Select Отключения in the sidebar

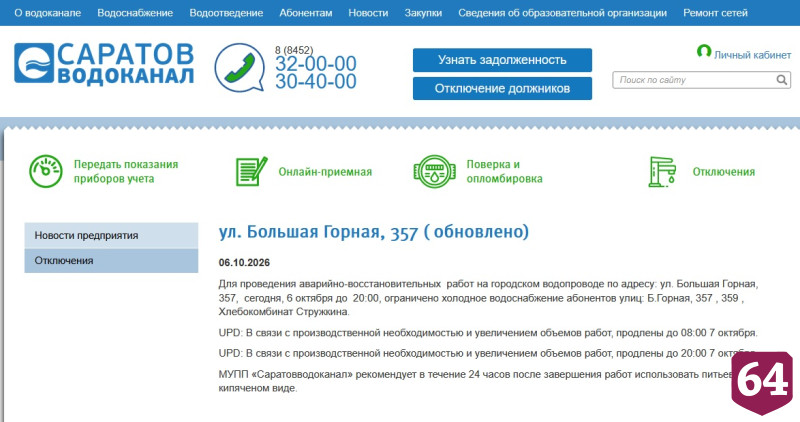[x=111, y=261]
